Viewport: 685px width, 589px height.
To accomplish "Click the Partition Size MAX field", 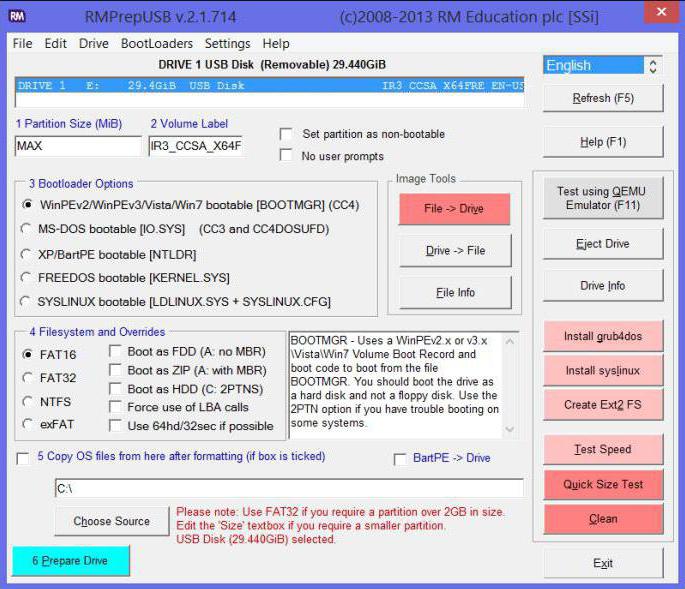I will [x=78, y=146].
